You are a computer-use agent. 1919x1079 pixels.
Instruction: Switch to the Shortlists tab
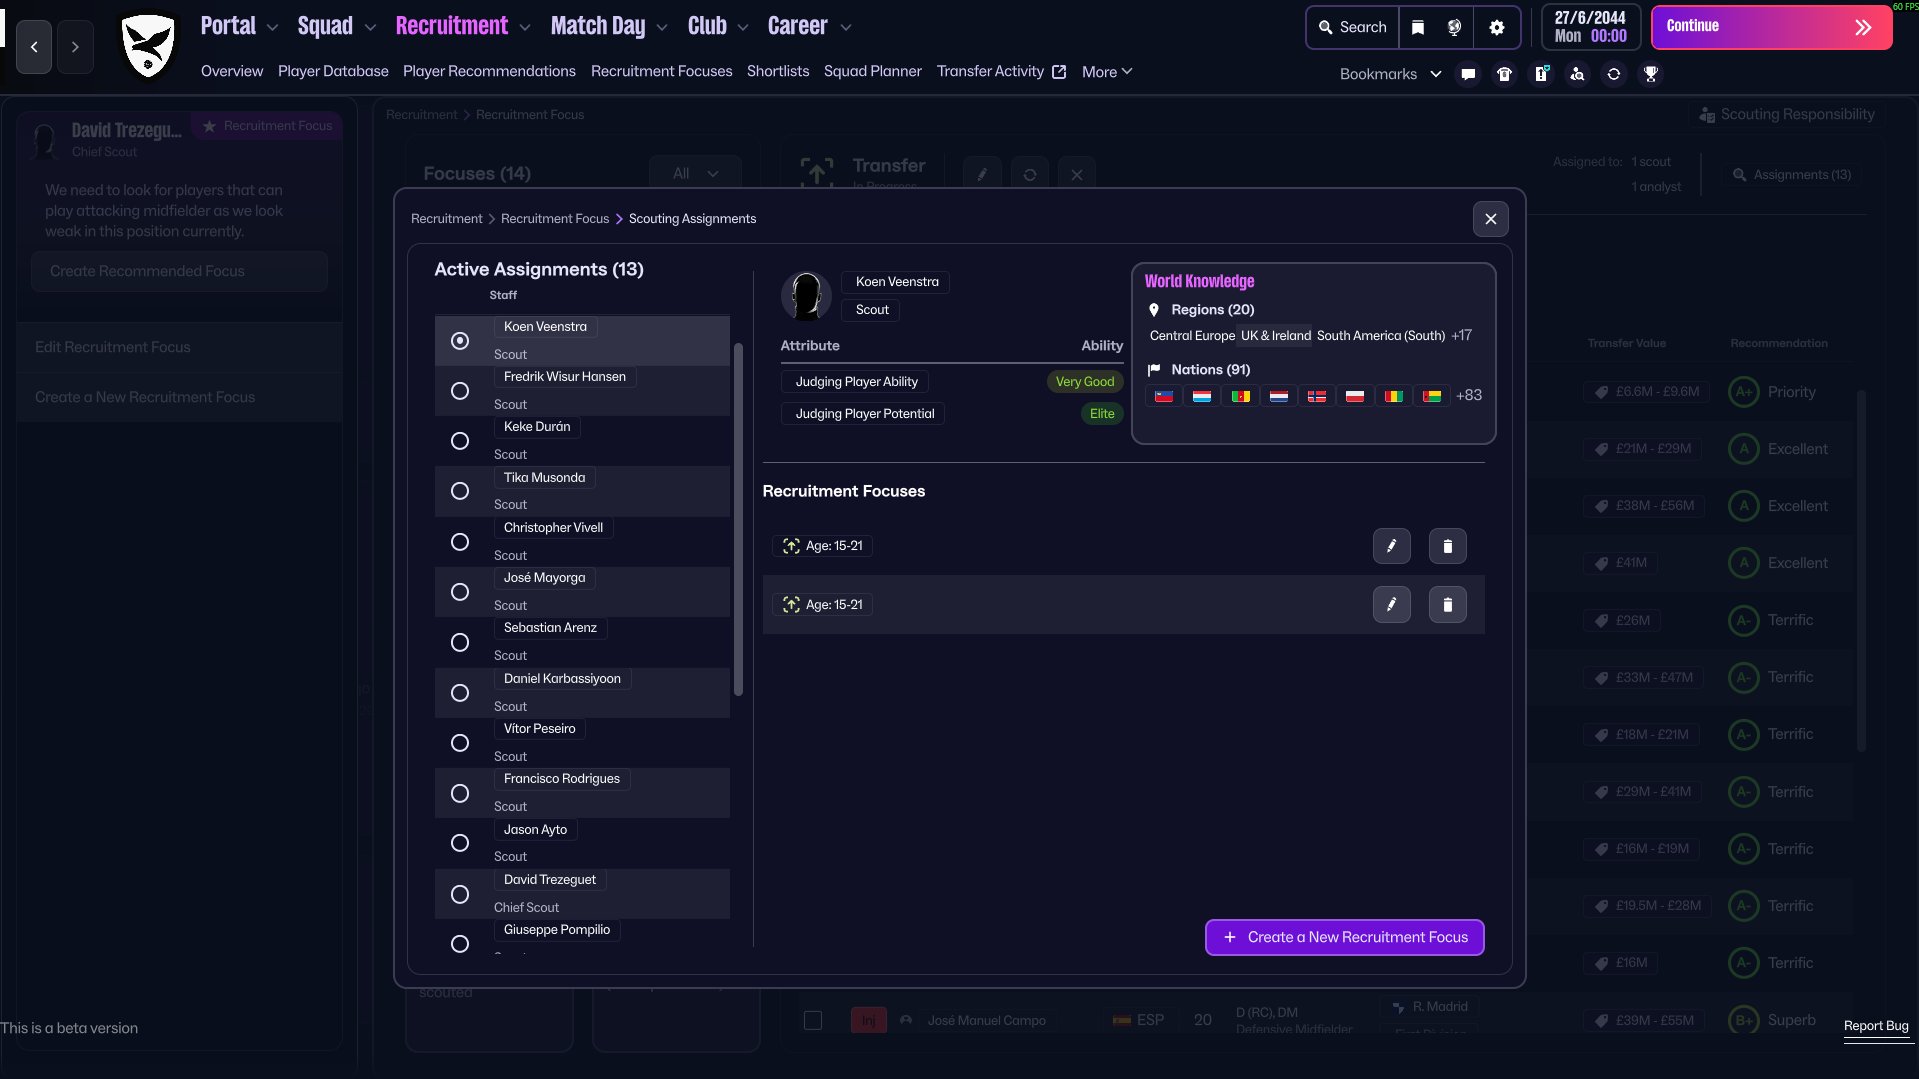click(778, 72)
